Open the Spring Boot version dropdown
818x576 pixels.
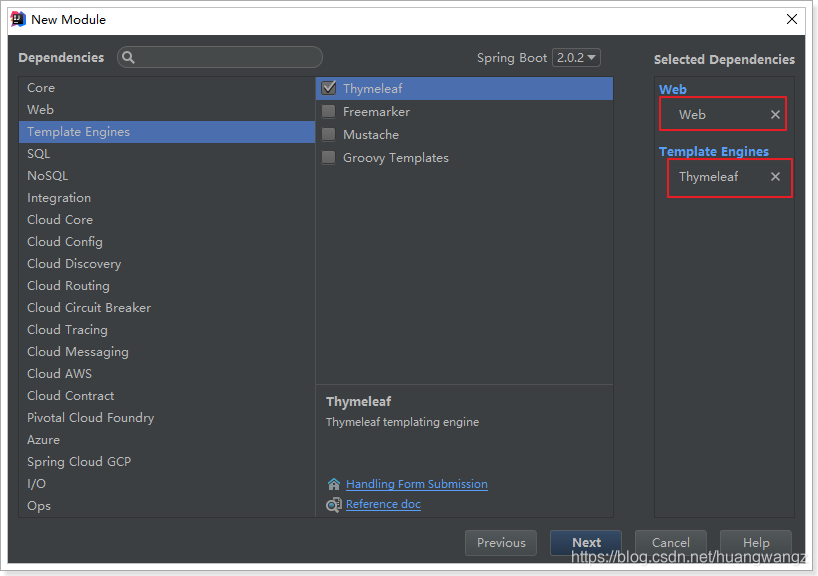pos(576,57)
